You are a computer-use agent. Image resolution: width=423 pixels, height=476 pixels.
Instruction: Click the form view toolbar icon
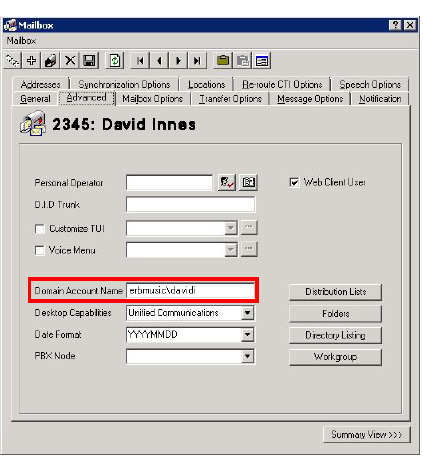(x=262, y=61)
